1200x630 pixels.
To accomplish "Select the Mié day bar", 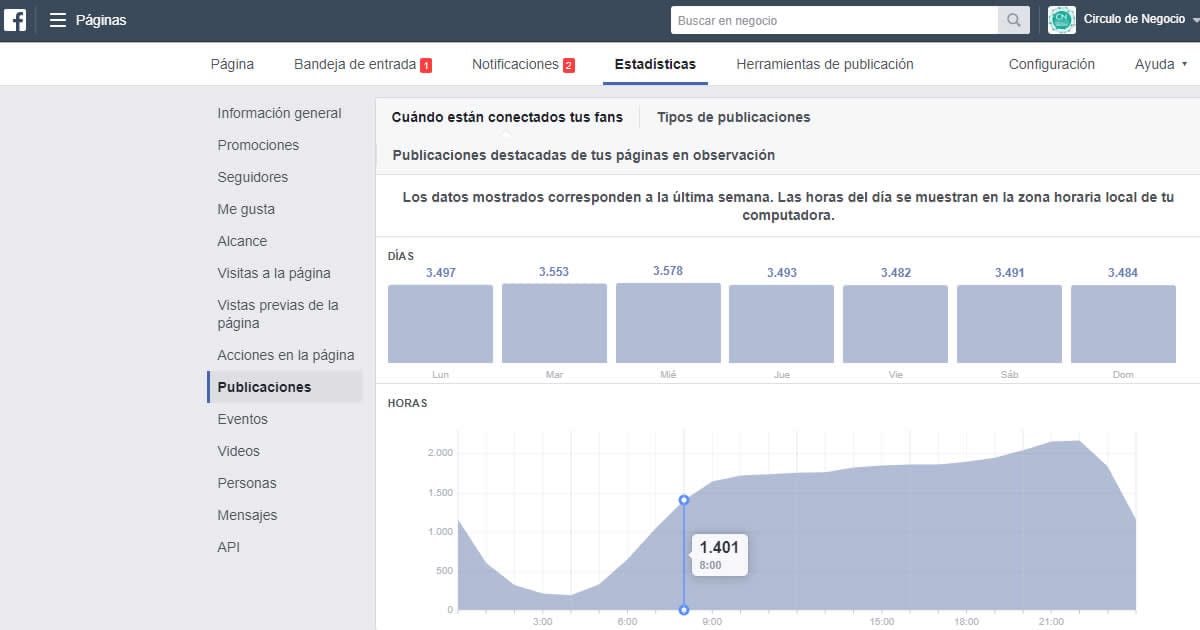I will (668, 323).
